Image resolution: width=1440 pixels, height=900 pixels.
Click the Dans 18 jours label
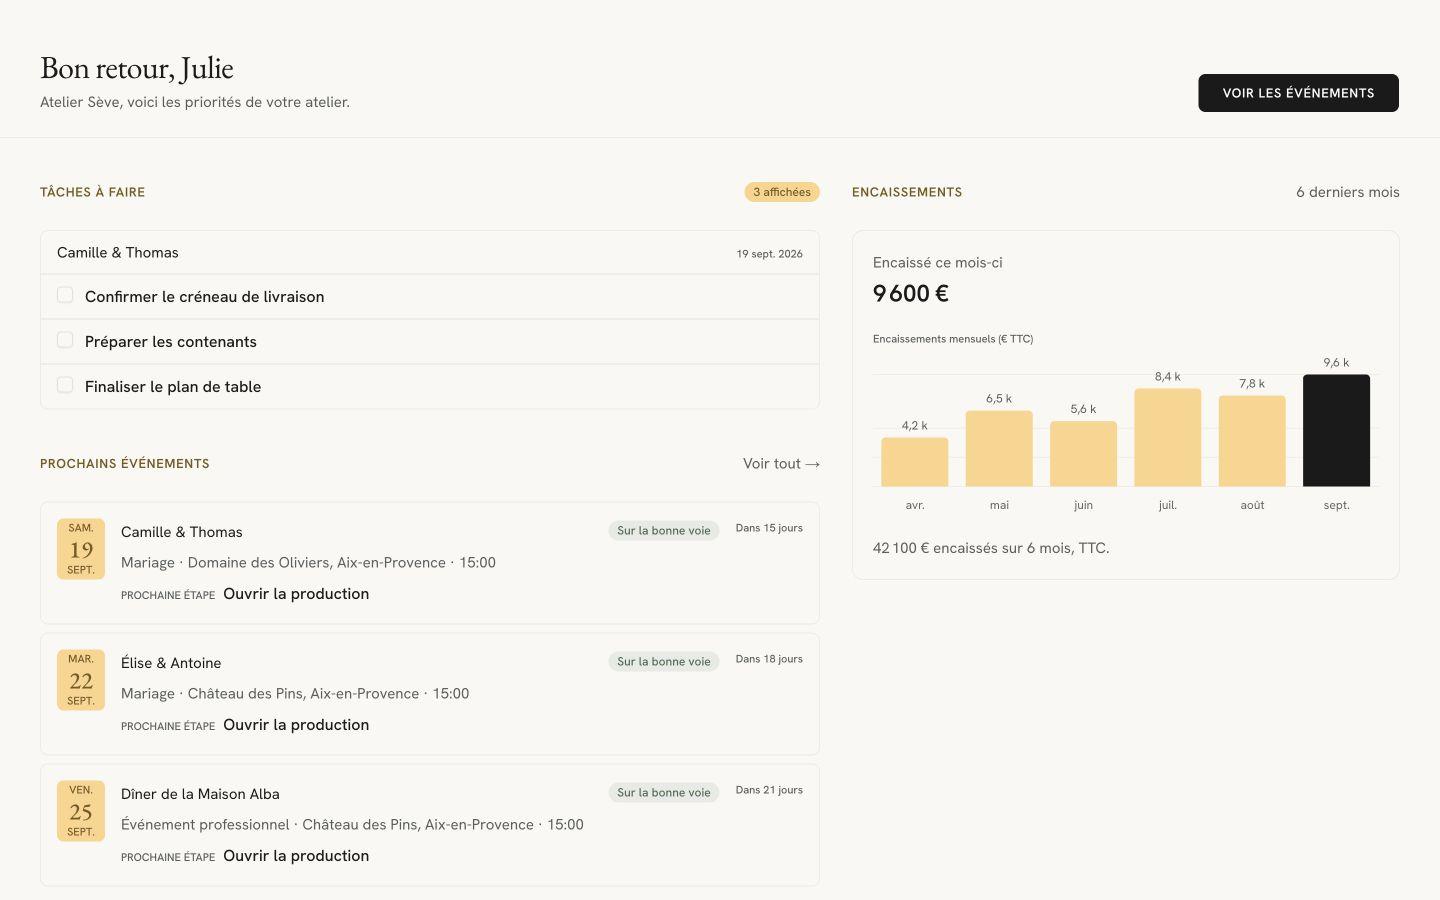(x=769, y=659)
